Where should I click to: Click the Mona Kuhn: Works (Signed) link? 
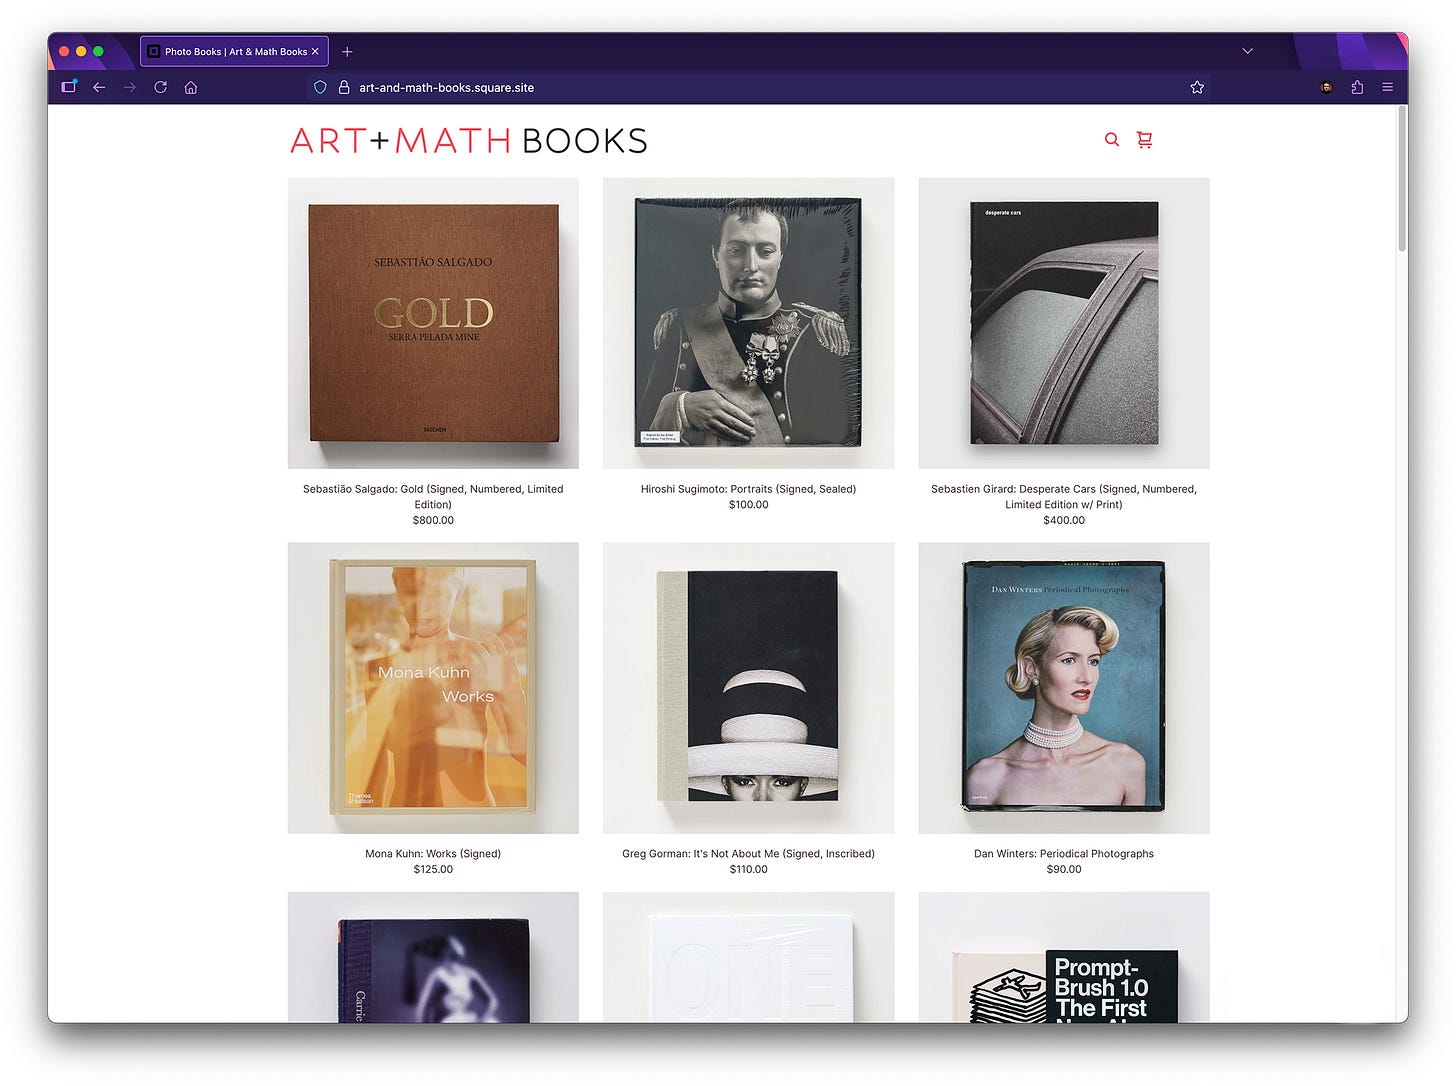tap(433, 854)
